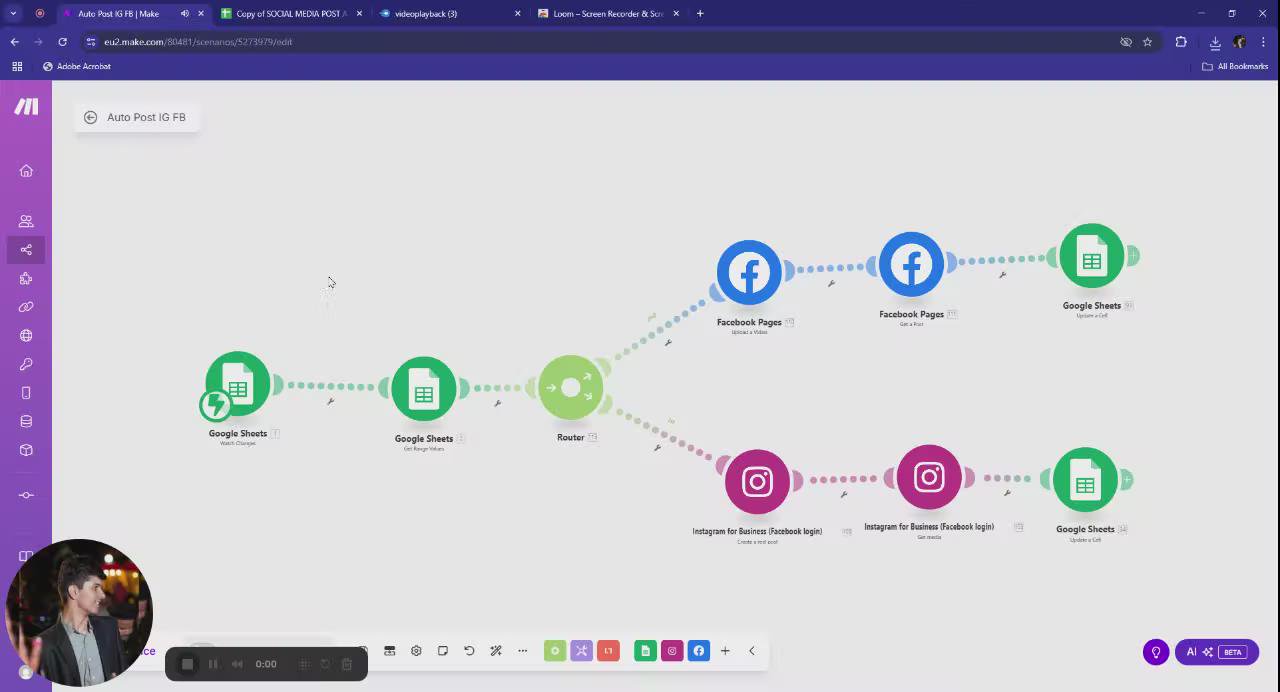Image resolution: width=1280 pixels, height=692 pixels.
Task: Click the Make logo in sidebar
Action: [26, 106]
